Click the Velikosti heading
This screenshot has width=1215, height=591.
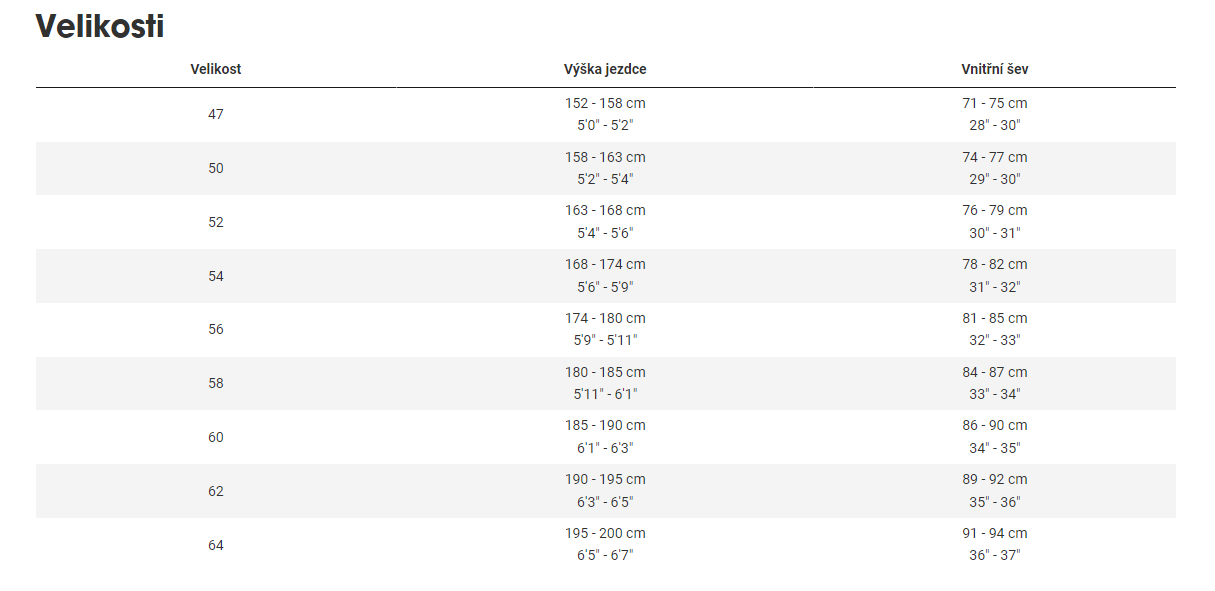(x=100, y=27)
